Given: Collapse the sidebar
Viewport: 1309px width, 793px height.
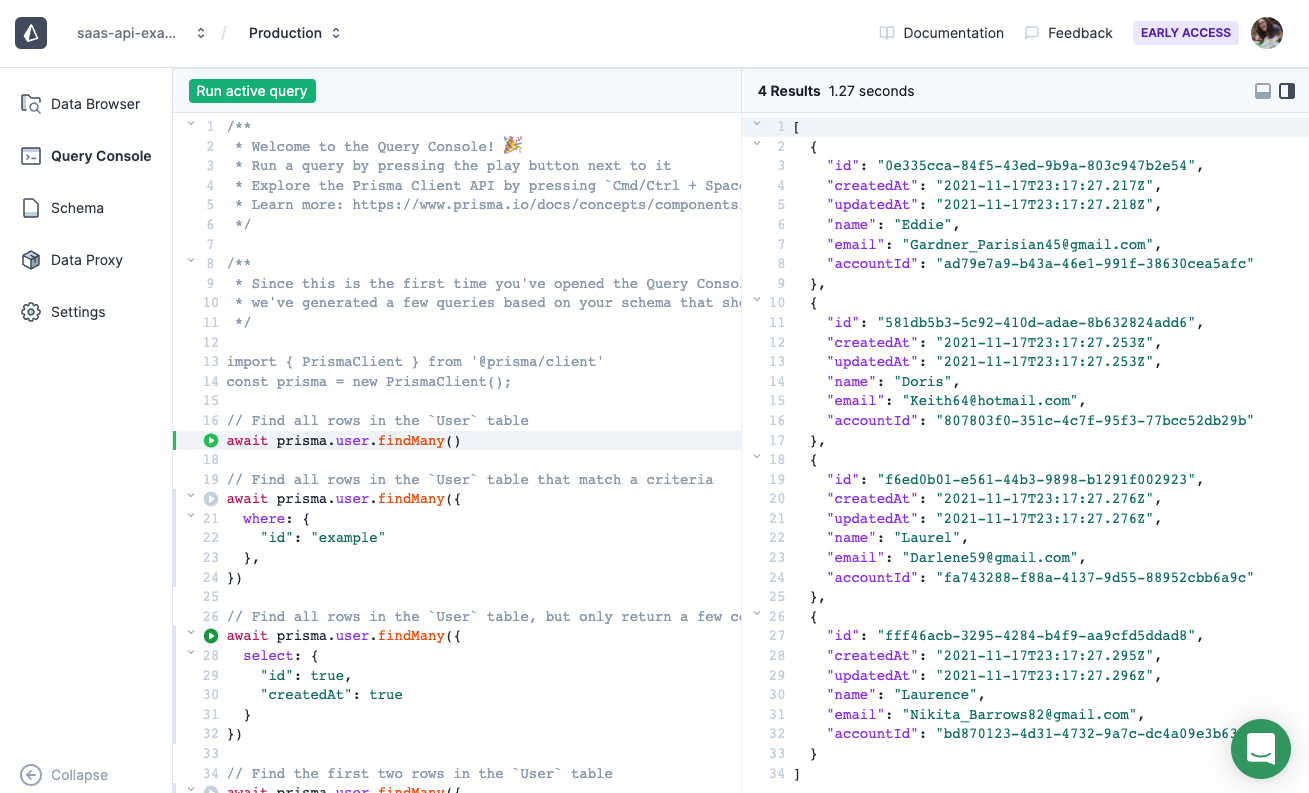Looking at the screenshot, I should pos(65,775).
